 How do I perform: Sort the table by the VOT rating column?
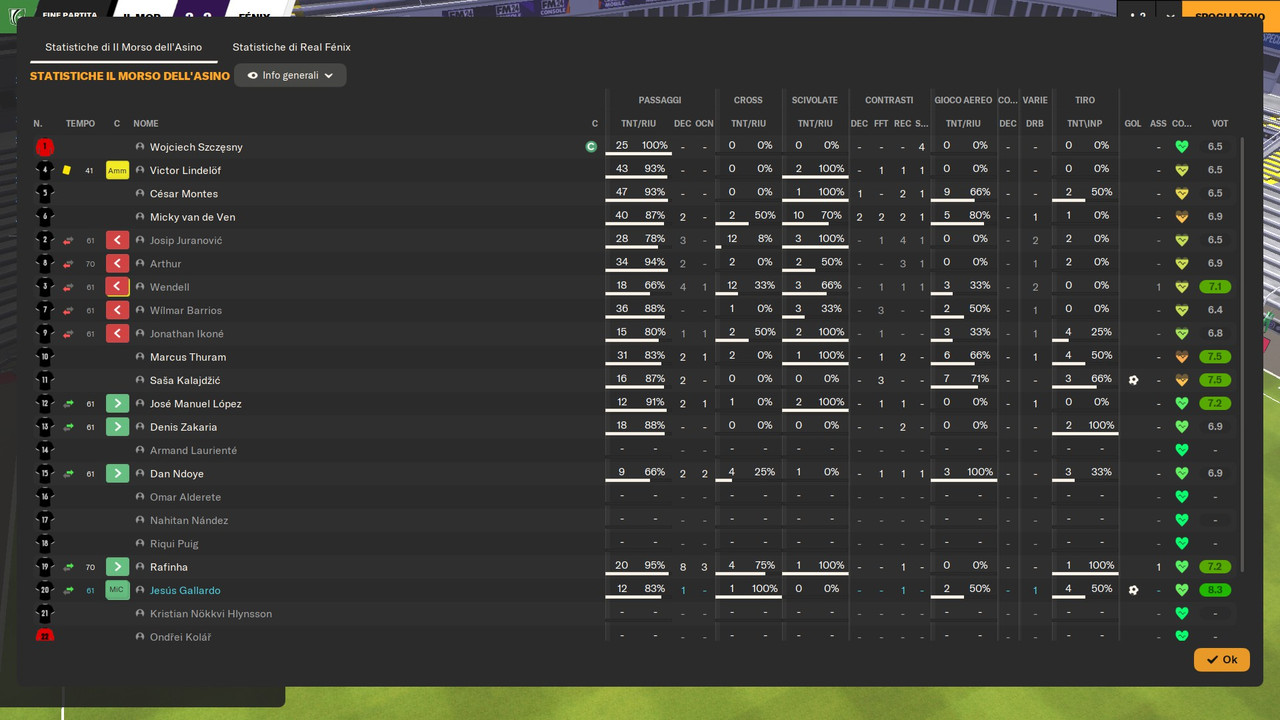[x=1219, y=124]
